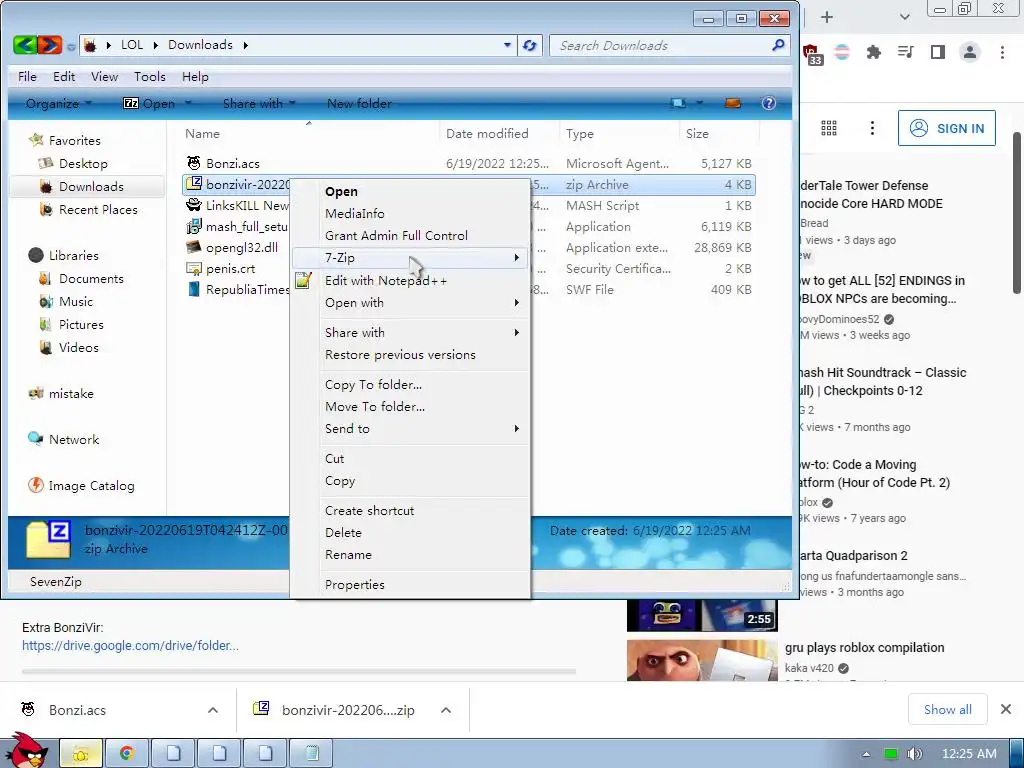Click the Notepad++ icon in context menu
Screen dimensions: 1024x768
[x=303, y=281]
